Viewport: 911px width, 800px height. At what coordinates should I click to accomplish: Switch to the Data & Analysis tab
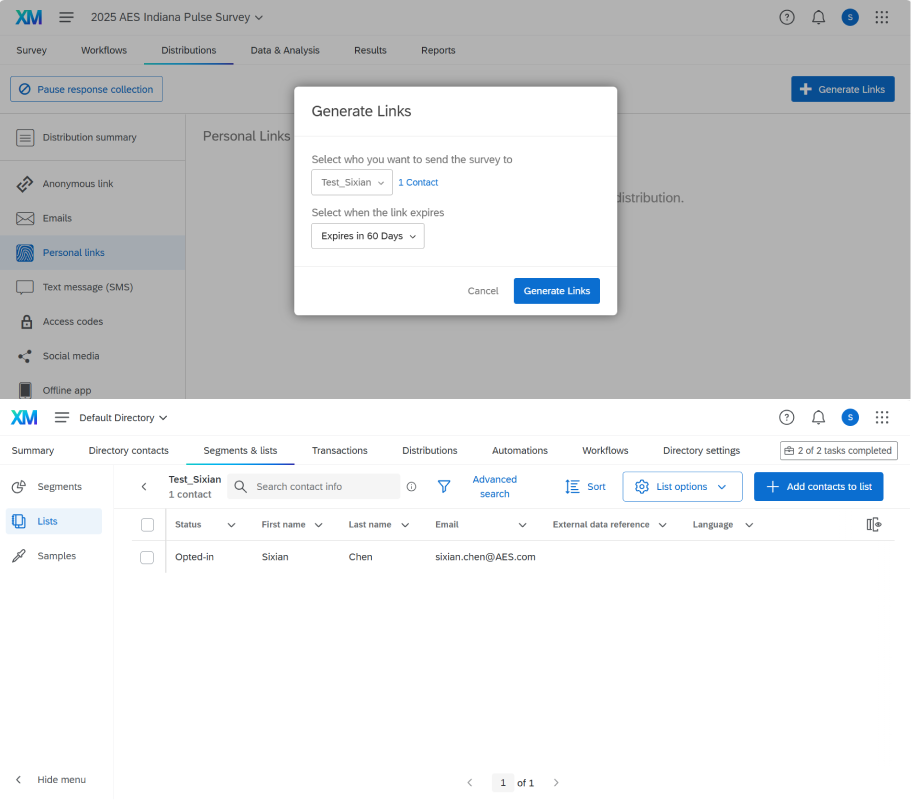(x=285, y=51)
